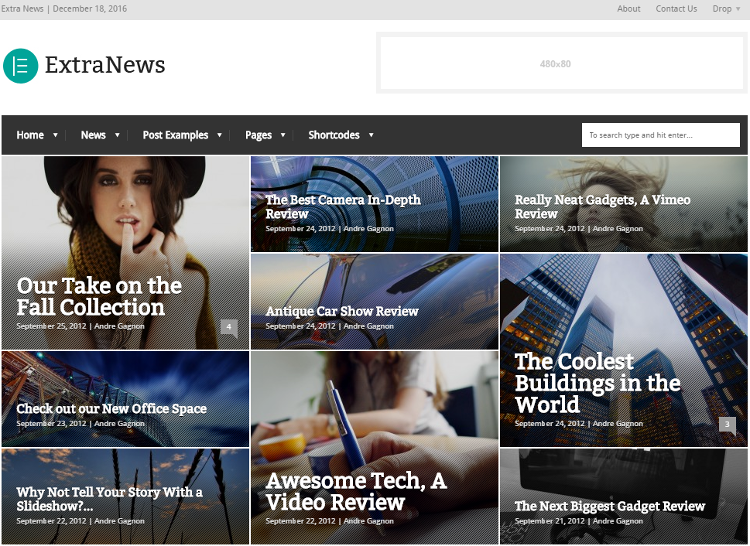Click Andre Gagnon under Antique Car Show
The width and height of the screenshot is (750, 546).
click(x=368, y=326)
